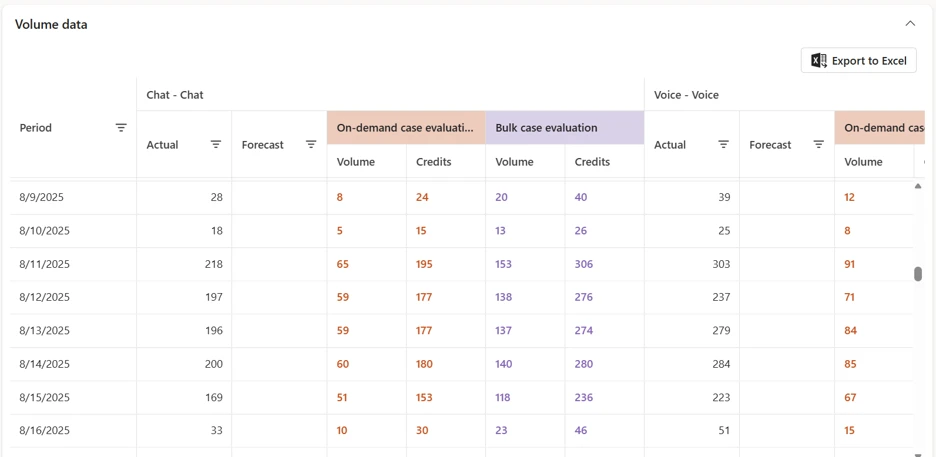Screen dimensions: 936x457
Task: Click the Volume header under Bulk case evaluation
Action: [x=514, y=162]
